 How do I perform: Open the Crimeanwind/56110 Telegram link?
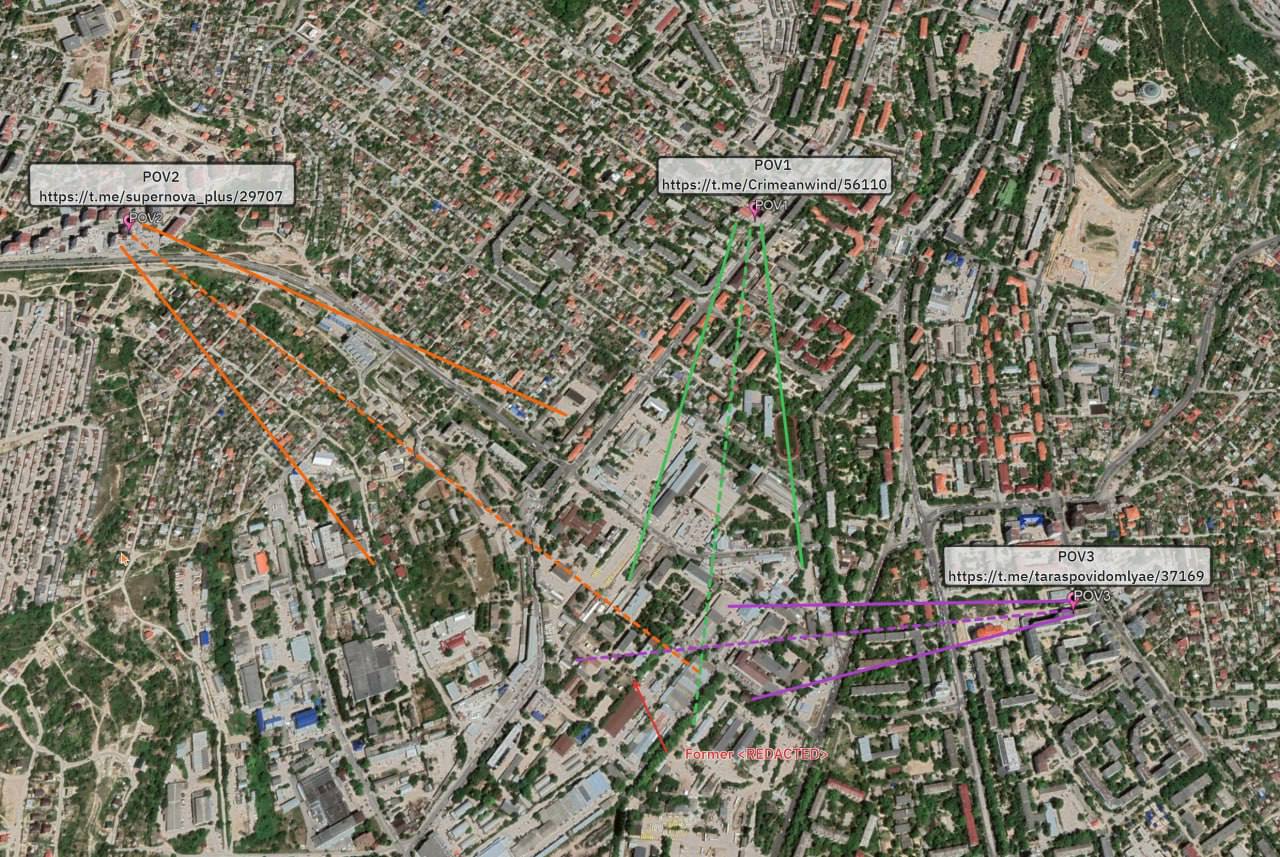[x=773, y=185]
